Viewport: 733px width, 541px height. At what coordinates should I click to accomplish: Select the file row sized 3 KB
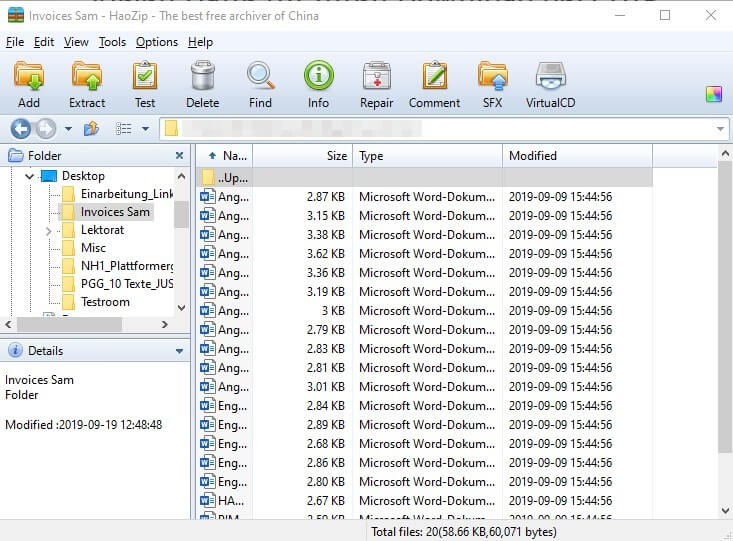click(424, 311)
